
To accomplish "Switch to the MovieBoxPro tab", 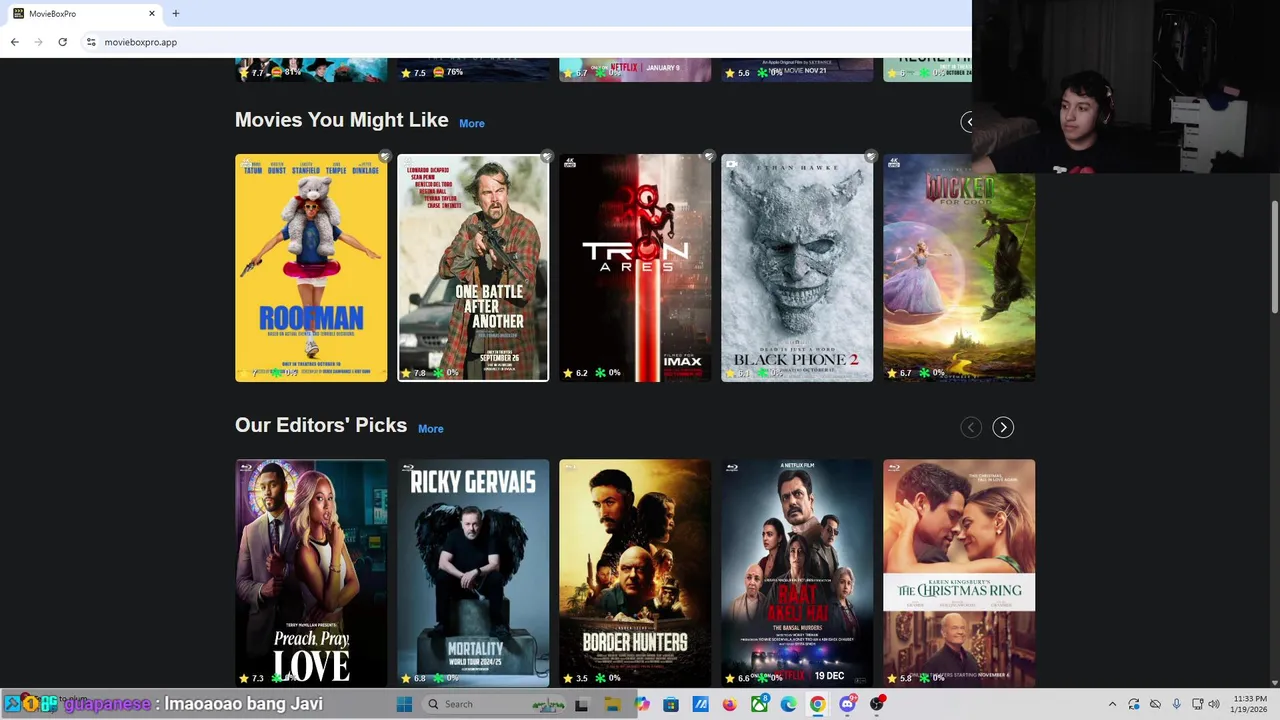I will [85, 13].
